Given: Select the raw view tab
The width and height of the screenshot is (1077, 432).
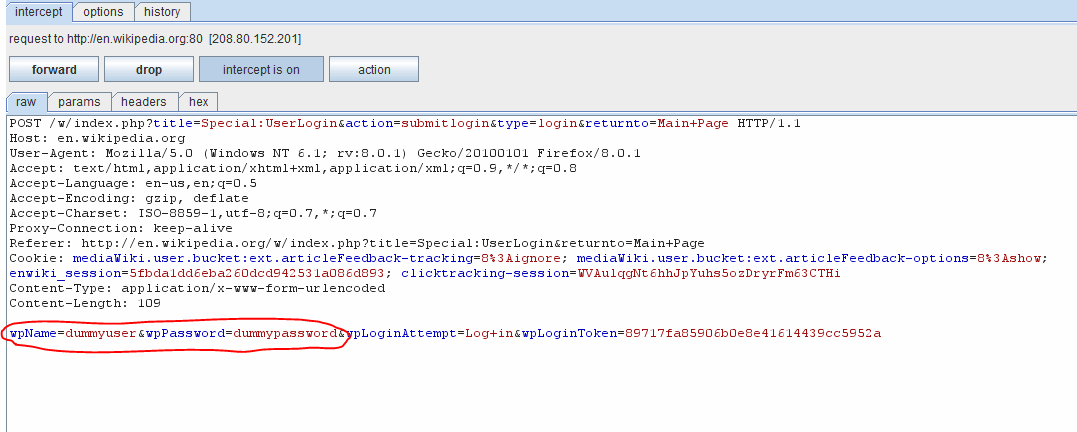Looking at the screenshot, I should click(26, 102).
